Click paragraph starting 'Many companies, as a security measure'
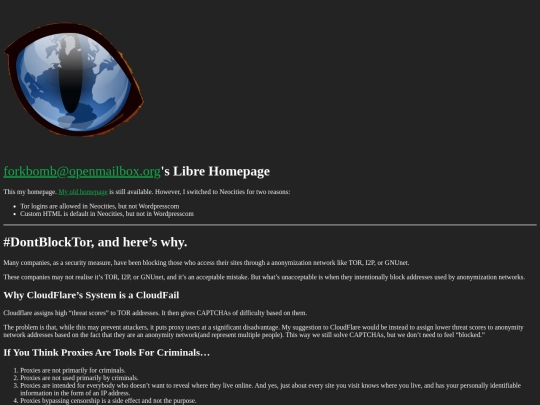The width and height of the screenshot is (540, 405). tap(206, 263)
